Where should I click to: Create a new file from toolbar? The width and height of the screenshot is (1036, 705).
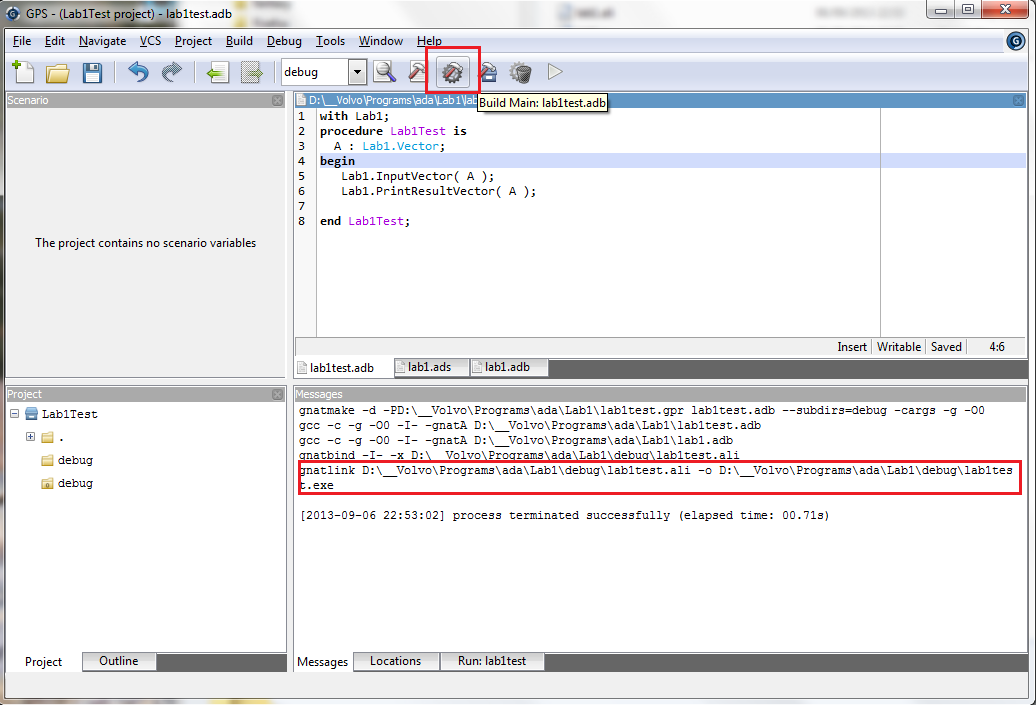(23, 72)
